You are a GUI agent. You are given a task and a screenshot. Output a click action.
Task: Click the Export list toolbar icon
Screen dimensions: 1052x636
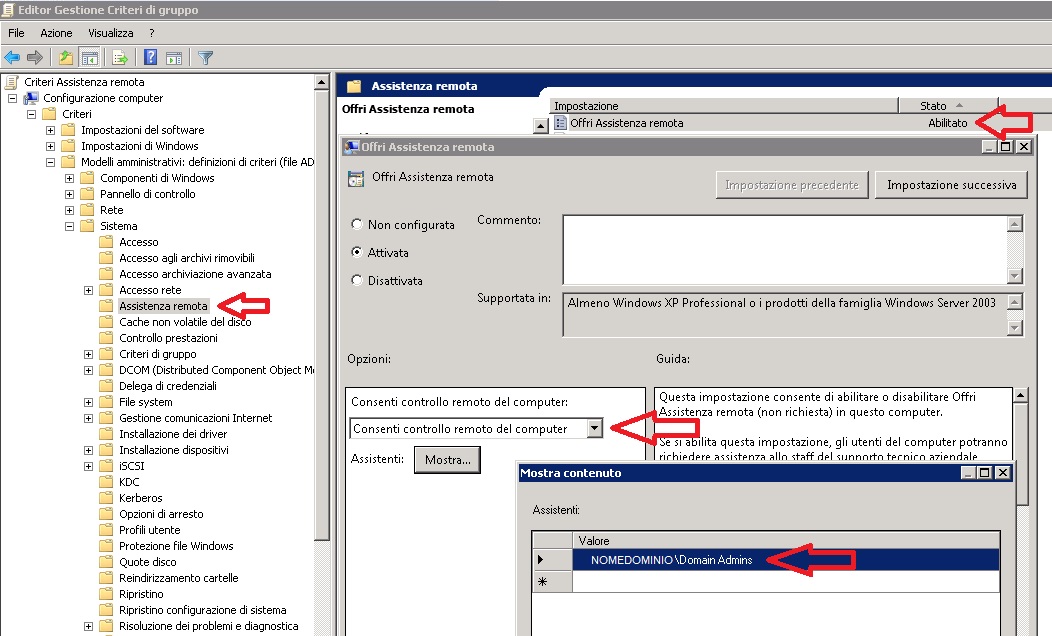click(120, 57)
